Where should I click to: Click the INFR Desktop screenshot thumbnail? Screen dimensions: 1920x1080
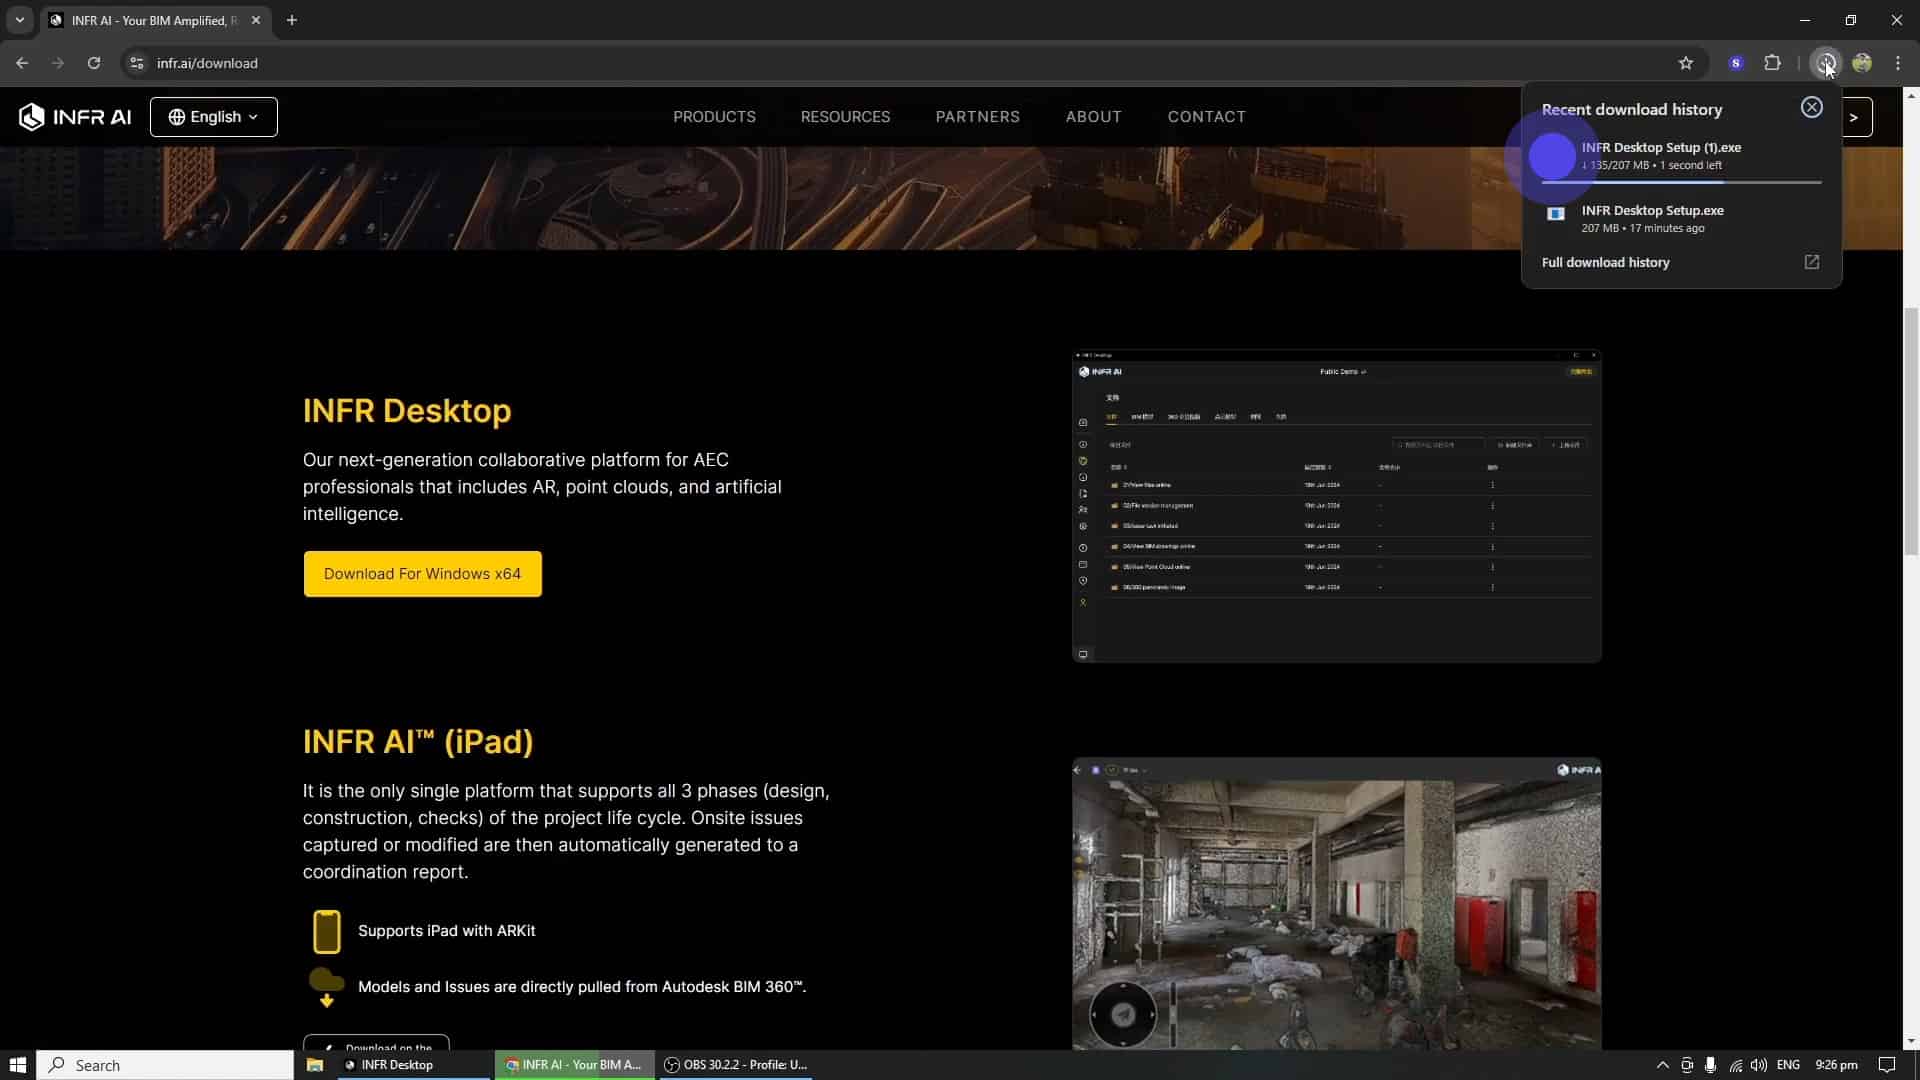tap(1336, 506)
